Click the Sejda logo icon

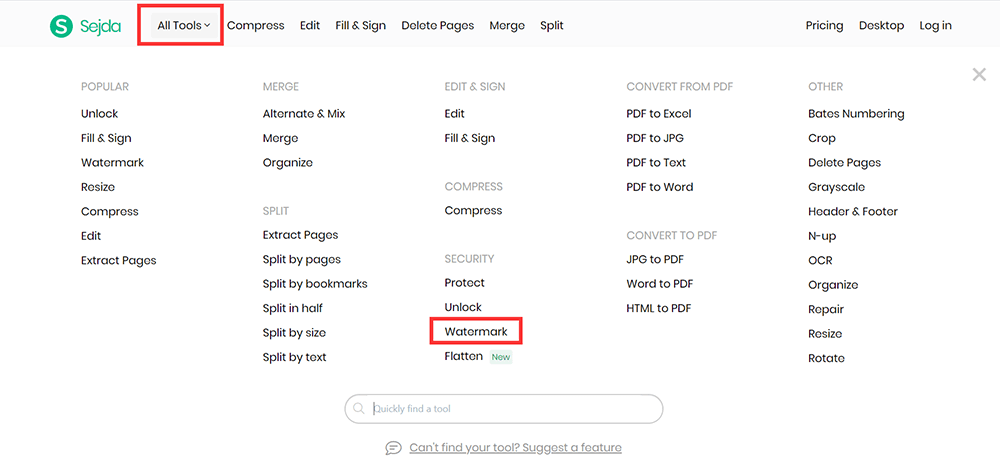tap(62, 26)
